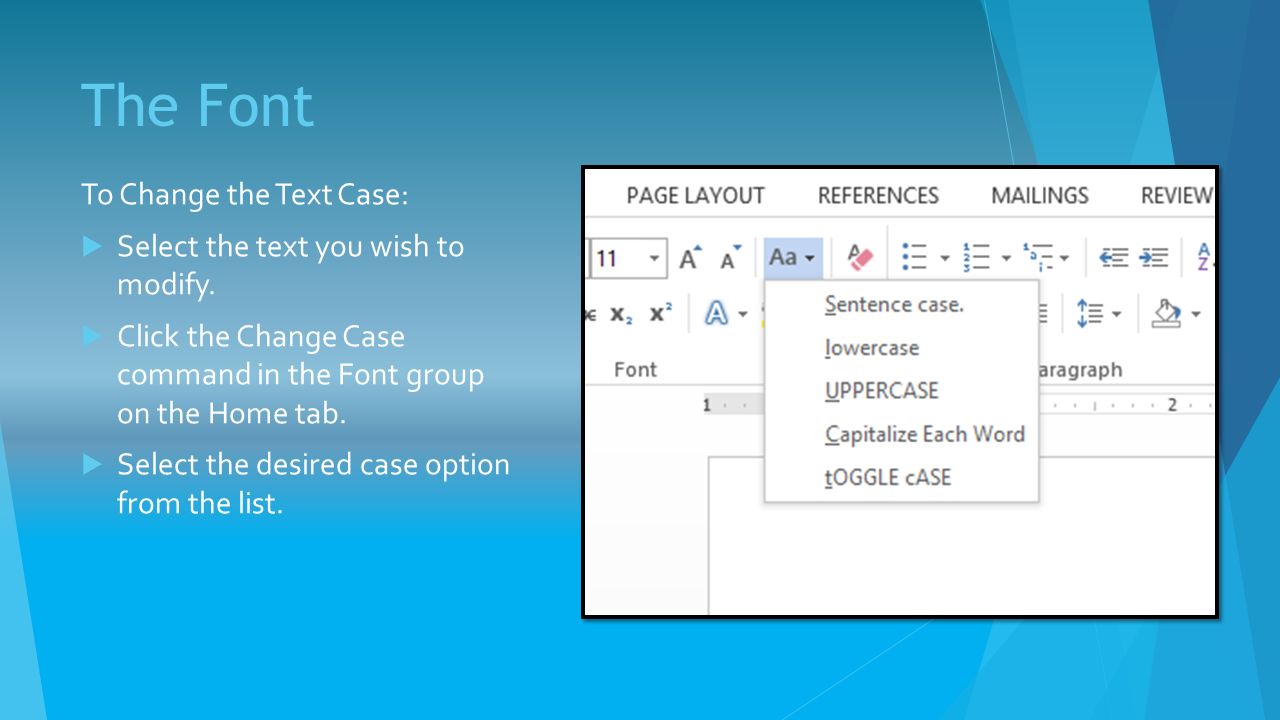
Task: Click the Shrink Font icon
Action: (x=732, y=258)
